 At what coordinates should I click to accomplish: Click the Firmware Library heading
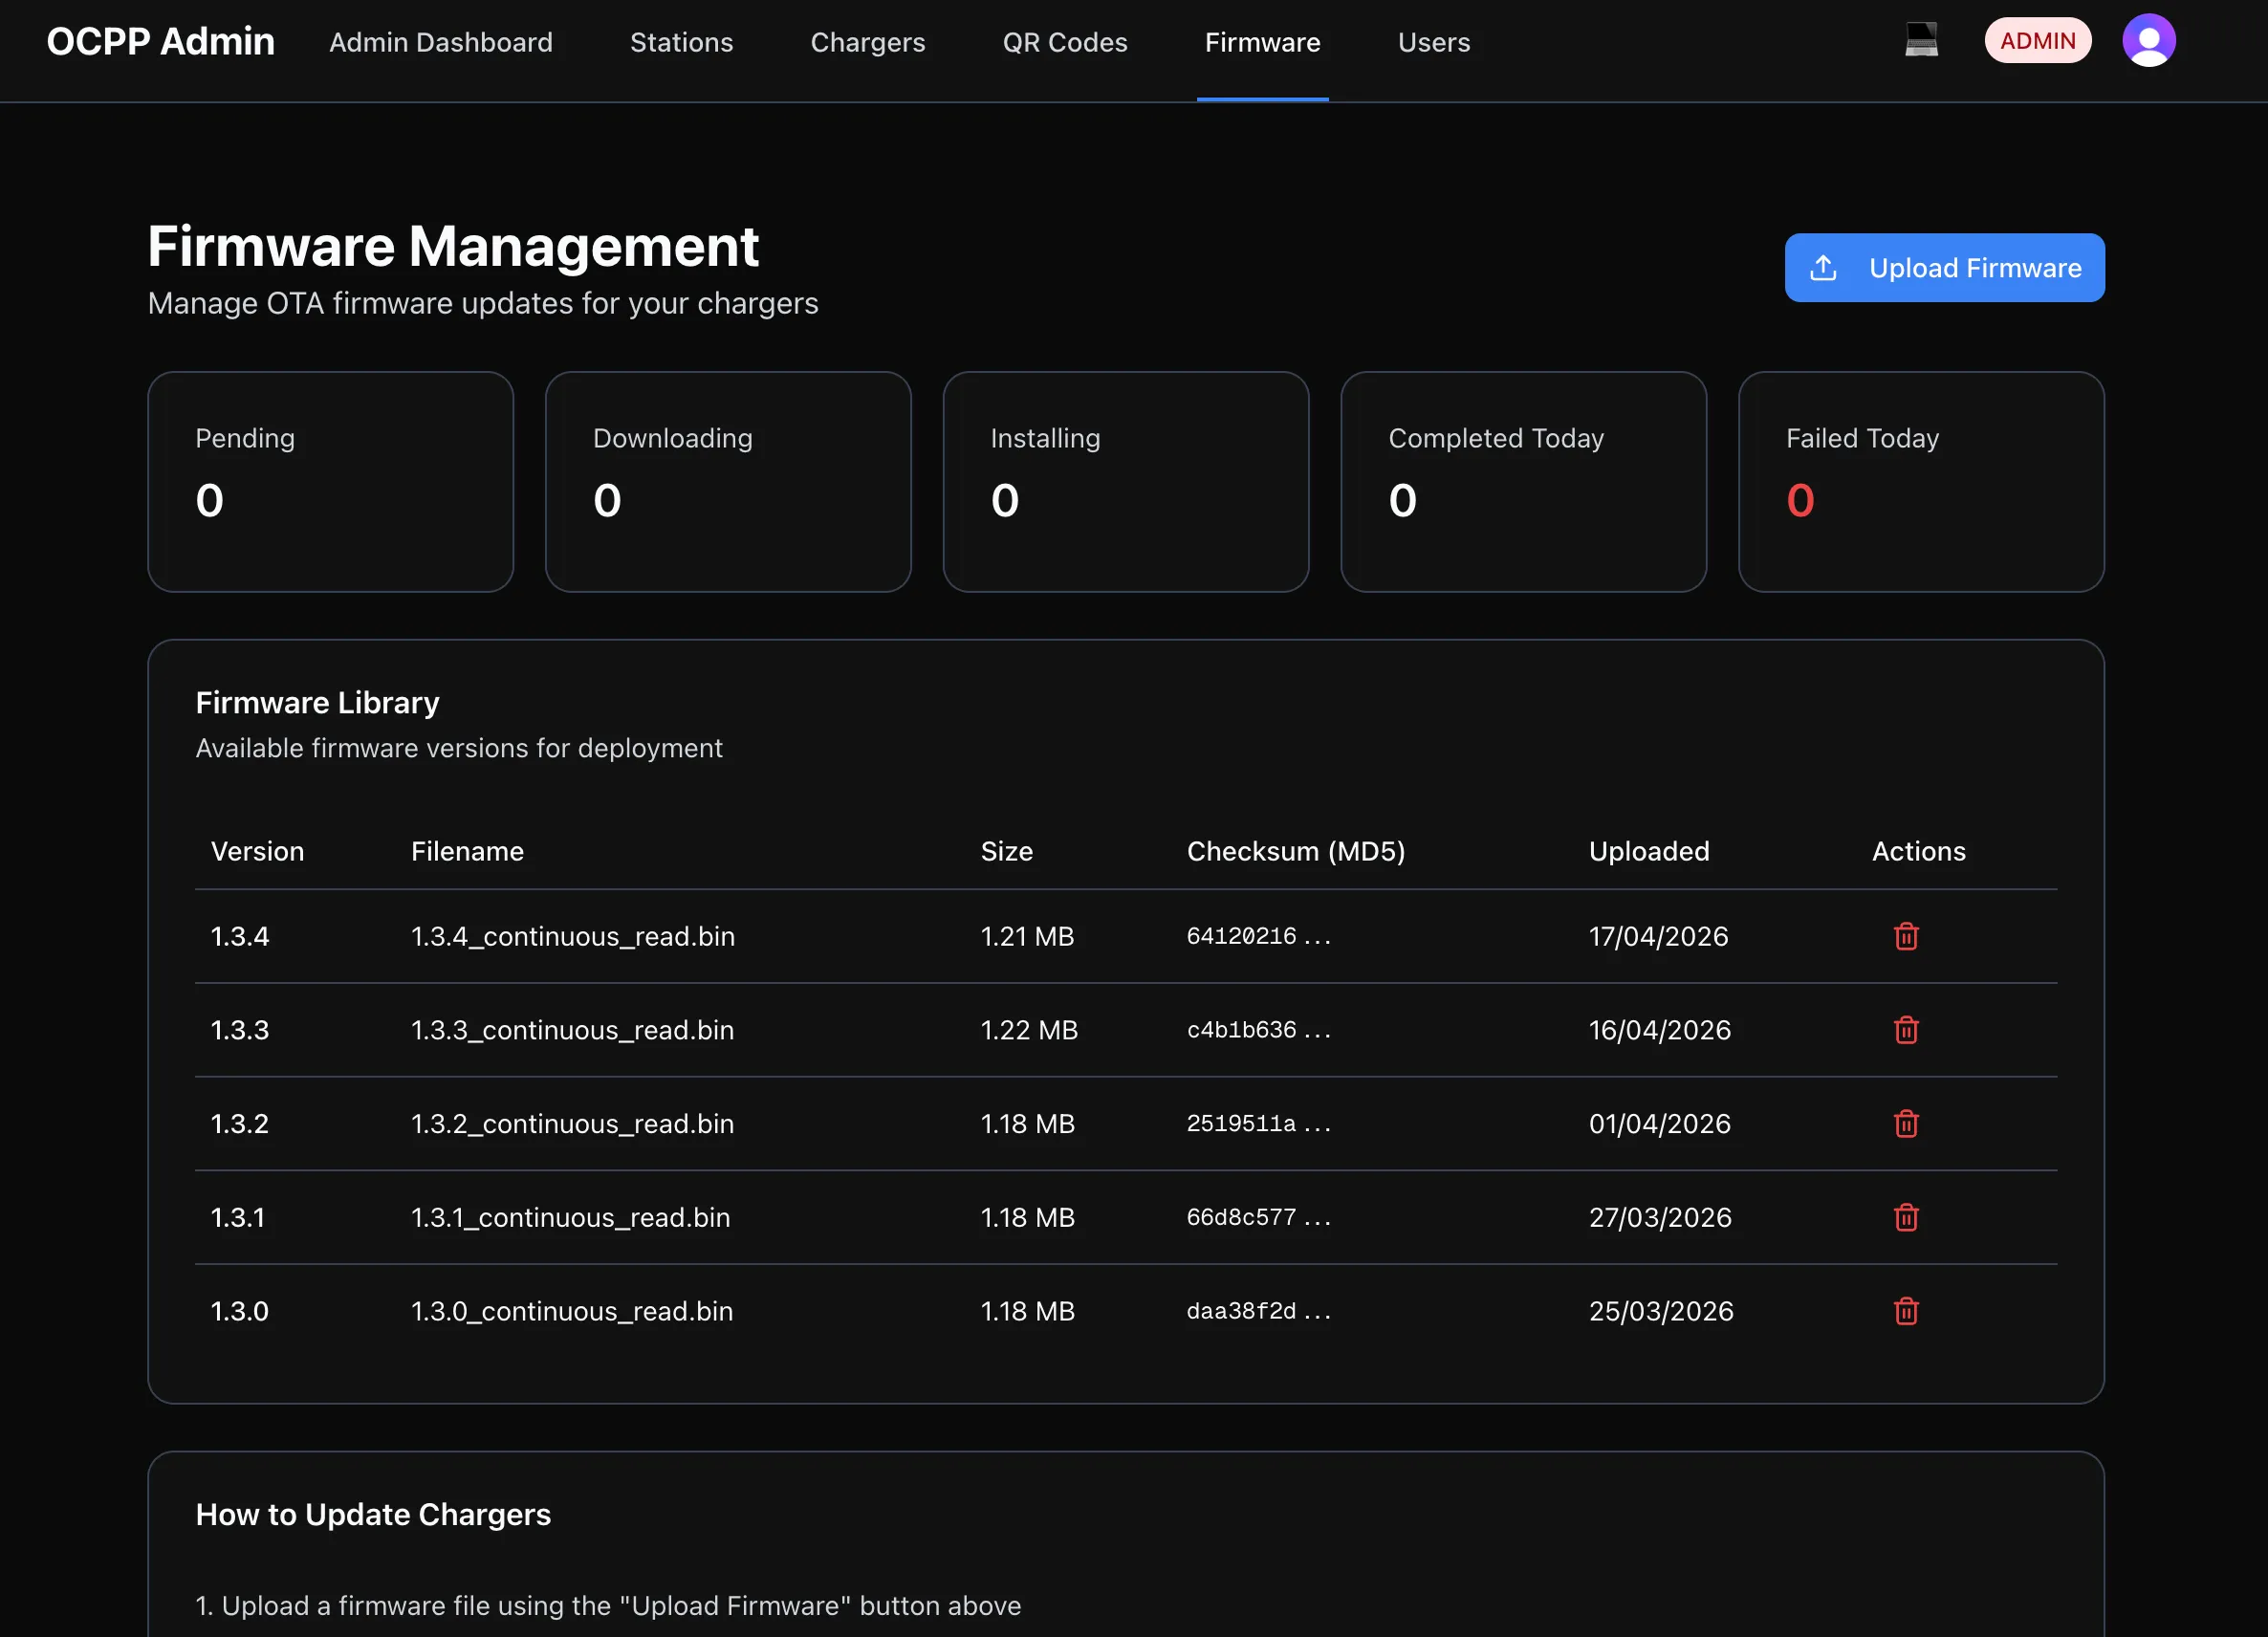click(x=317, y=703)
